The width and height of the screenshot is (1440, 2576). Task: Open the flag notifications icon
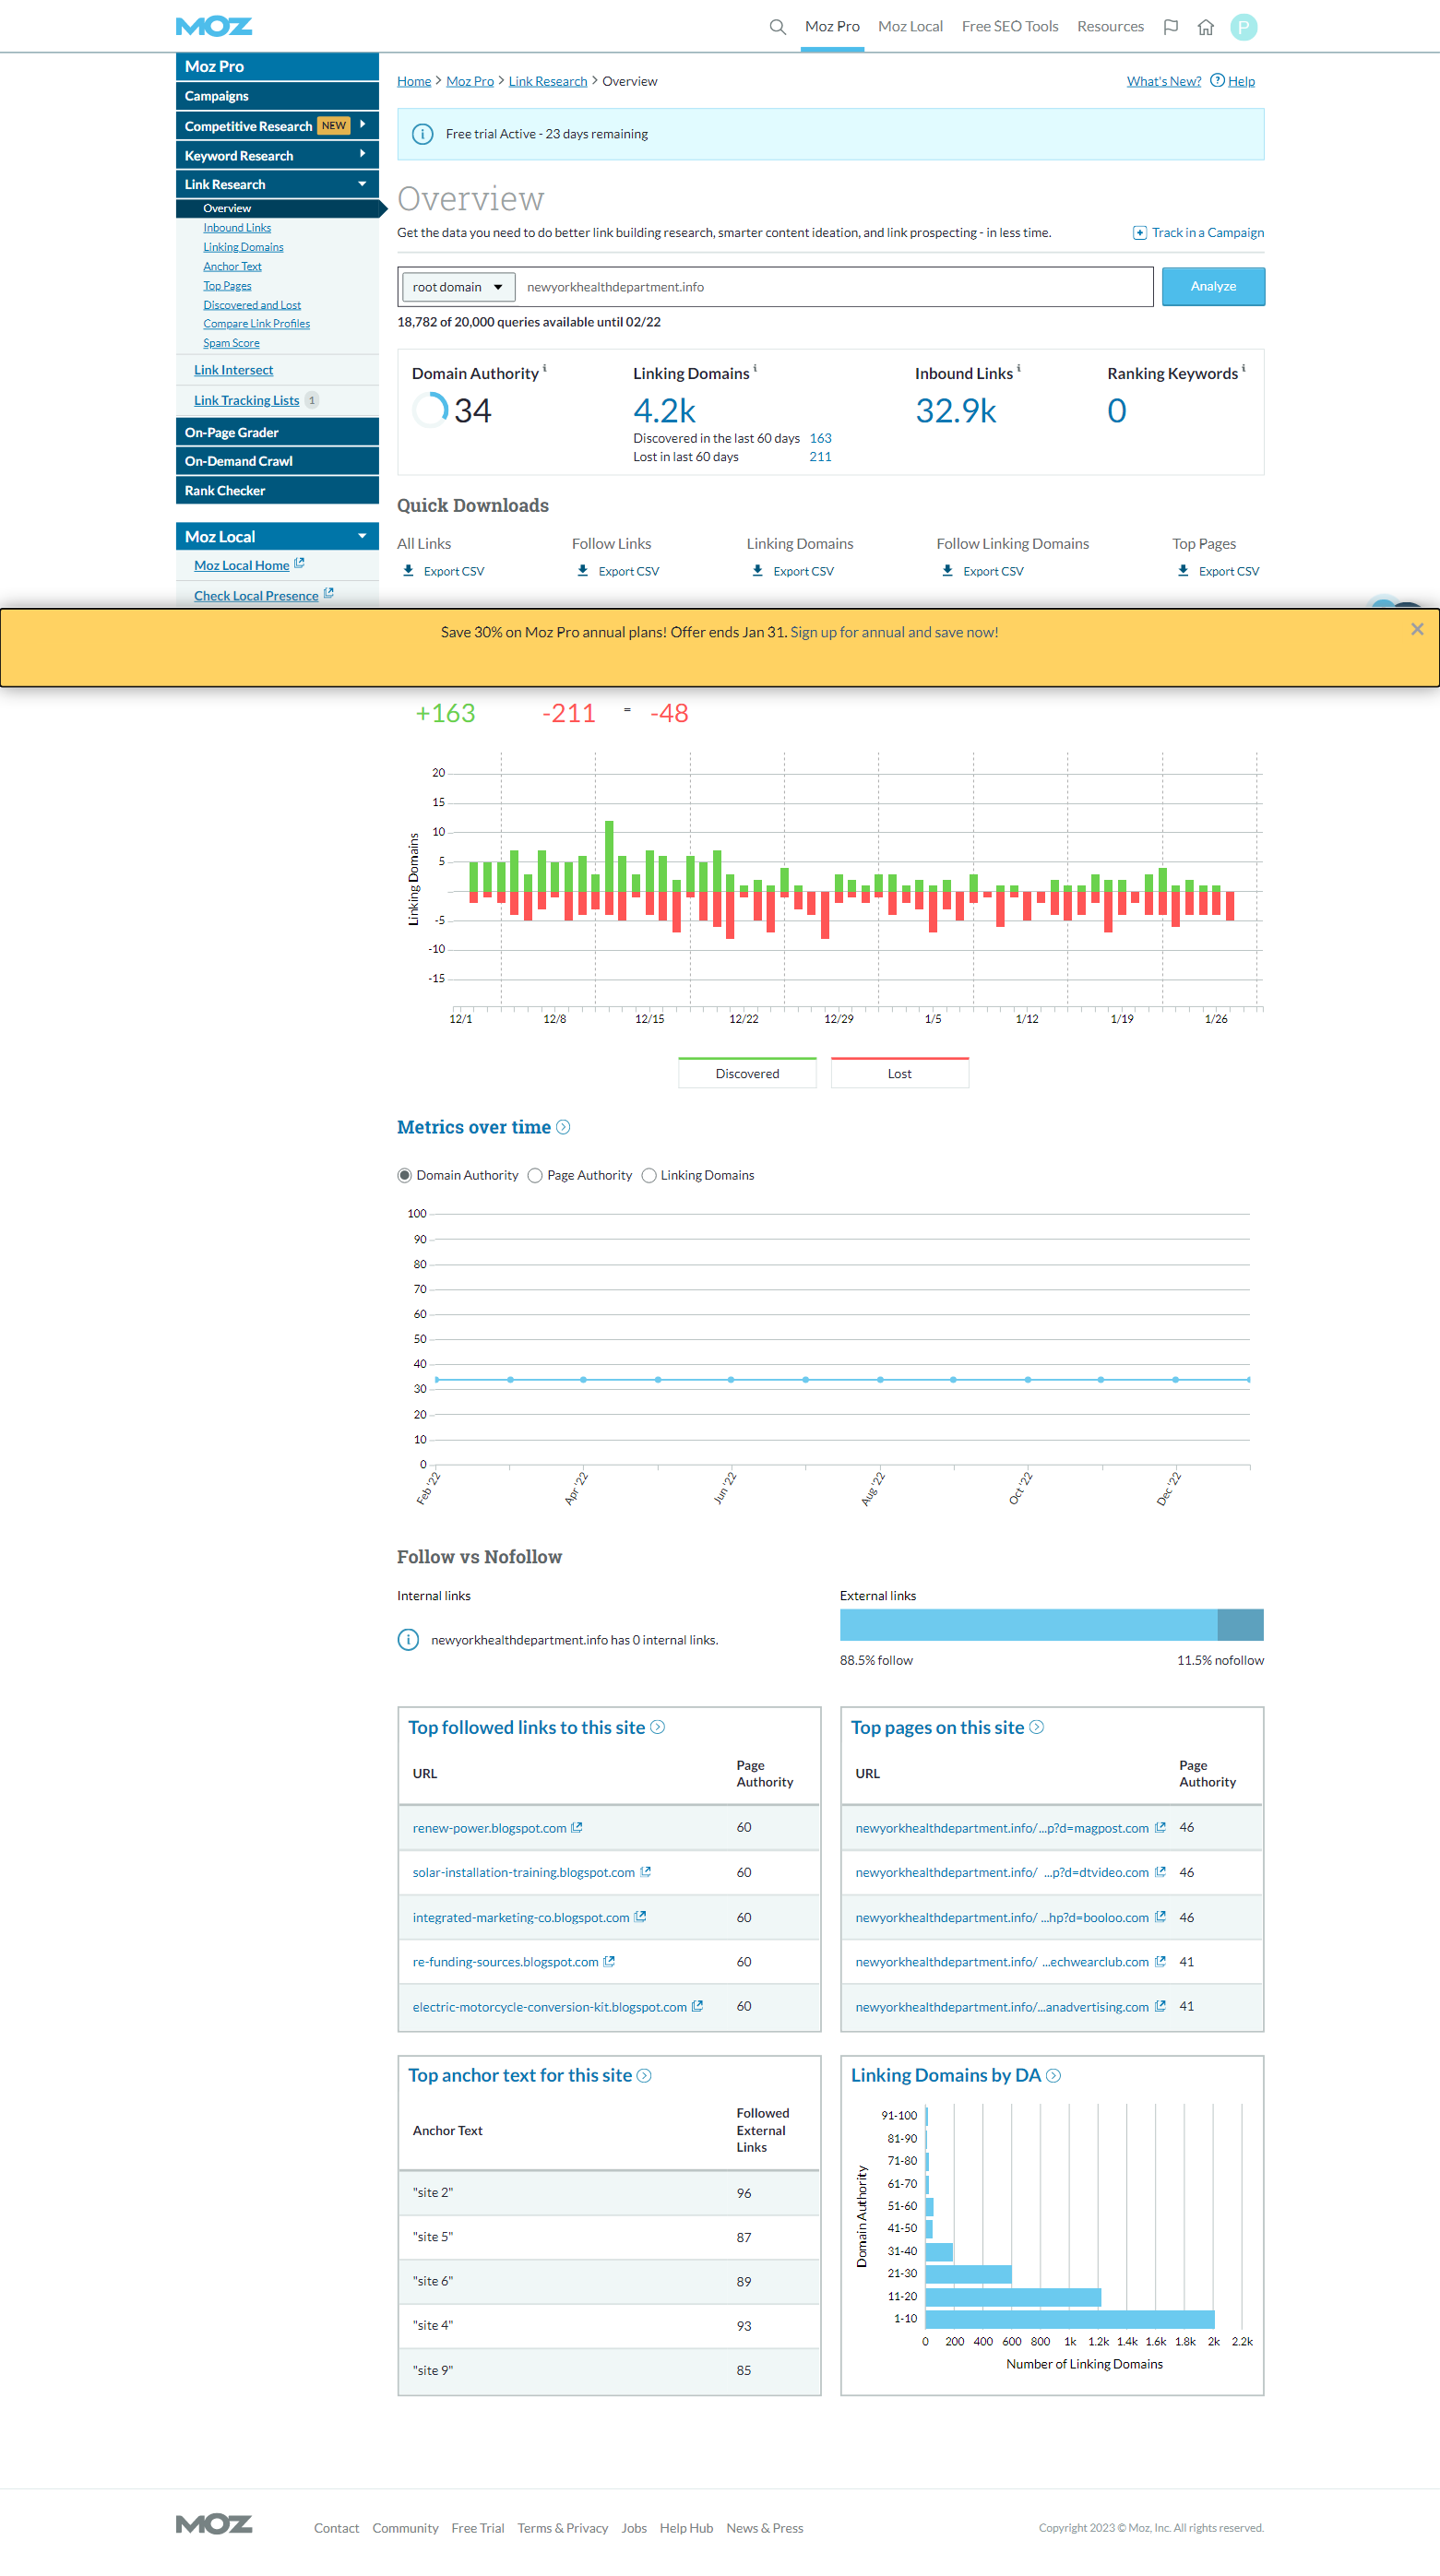1170,27
